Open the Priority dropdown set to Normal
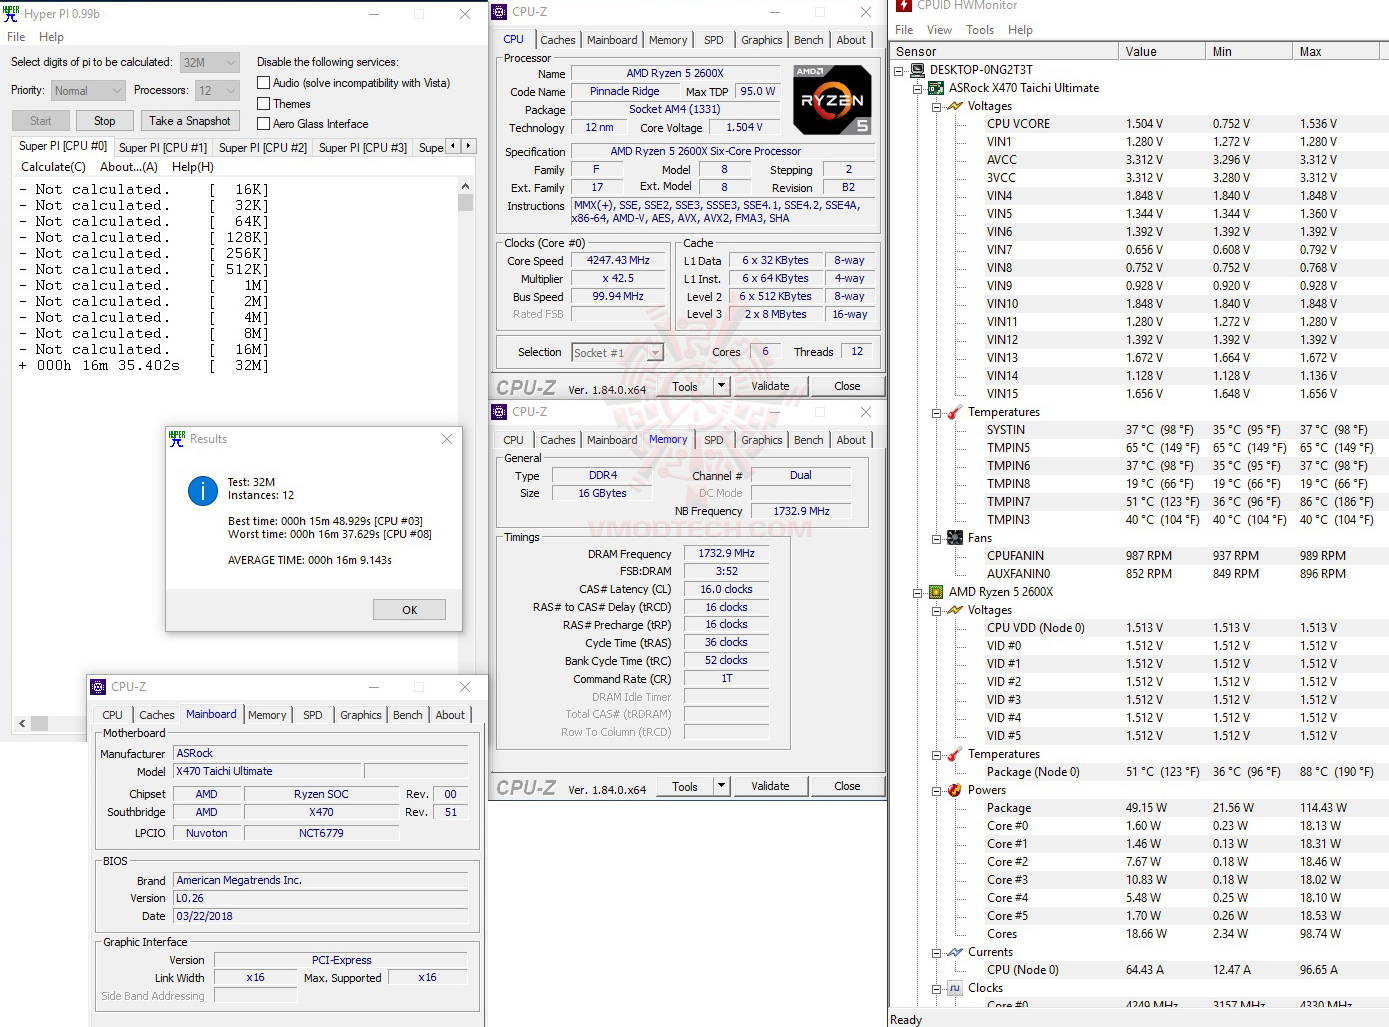This screenshot has height=1027, width=1389. point(88,91)
